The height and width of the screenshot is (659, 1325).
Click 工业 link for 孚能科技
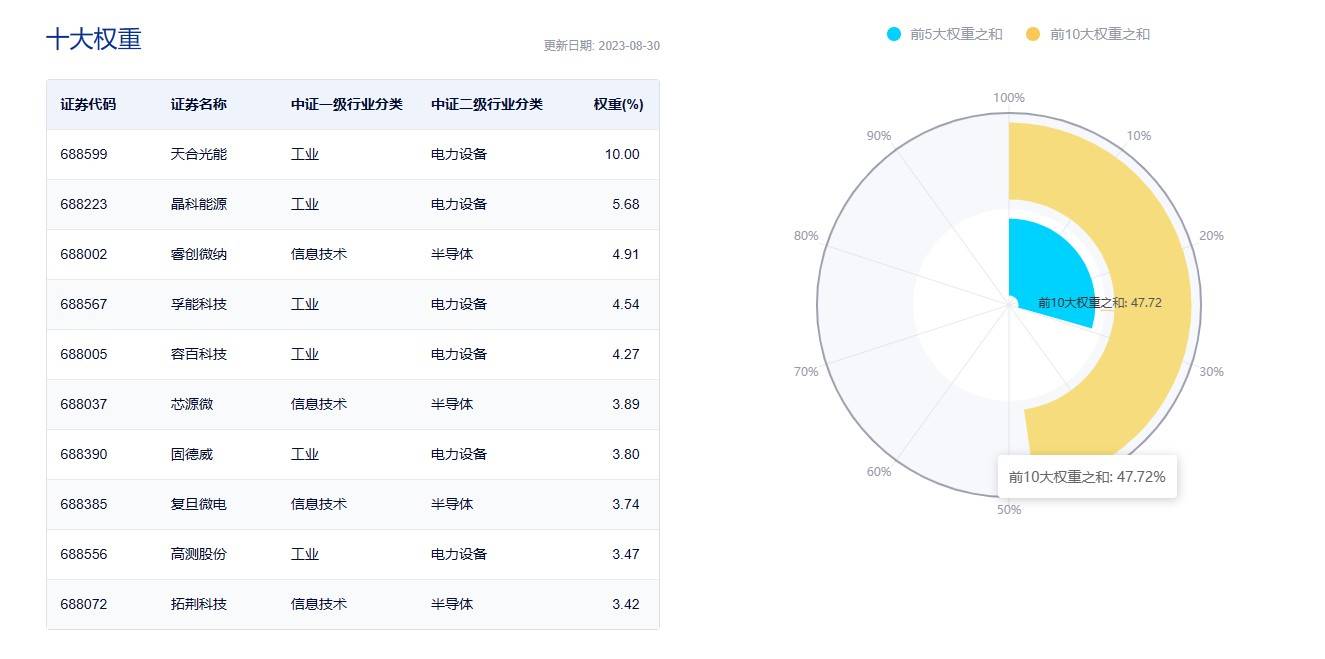pos(305,304)
